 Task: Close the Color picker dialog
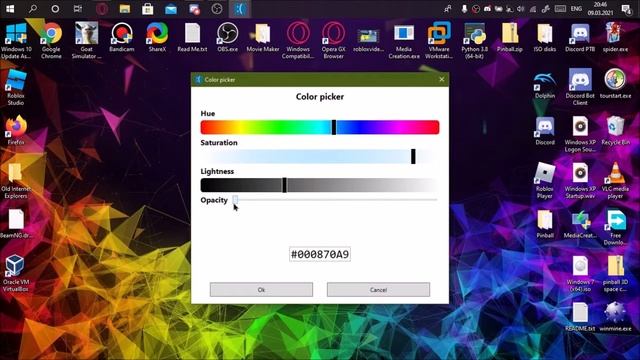click(x=442, y=80)
